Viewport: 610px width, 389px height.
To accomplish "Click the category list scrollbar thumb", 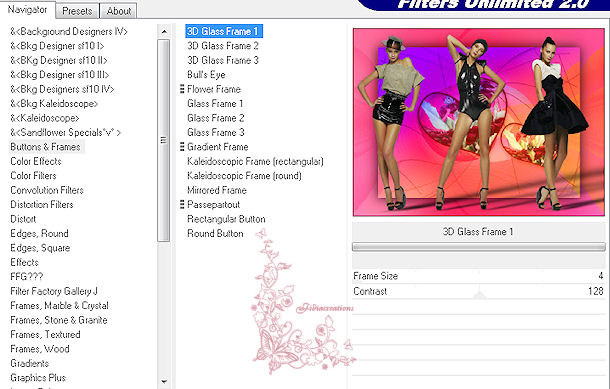I will 164,140.
